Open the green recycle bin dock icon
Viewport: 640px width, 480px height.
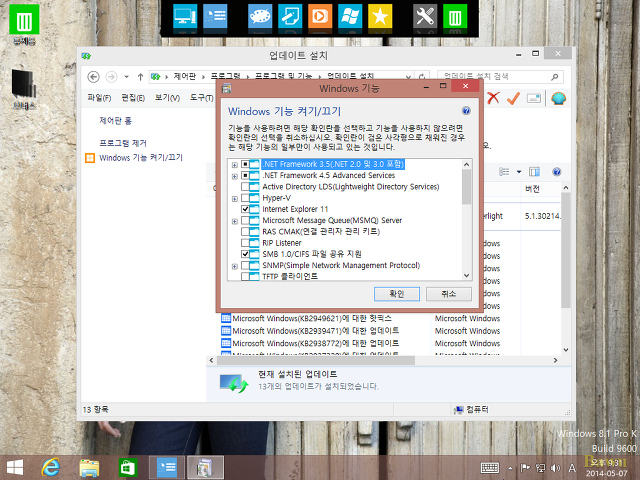click(x=455, y=16)
